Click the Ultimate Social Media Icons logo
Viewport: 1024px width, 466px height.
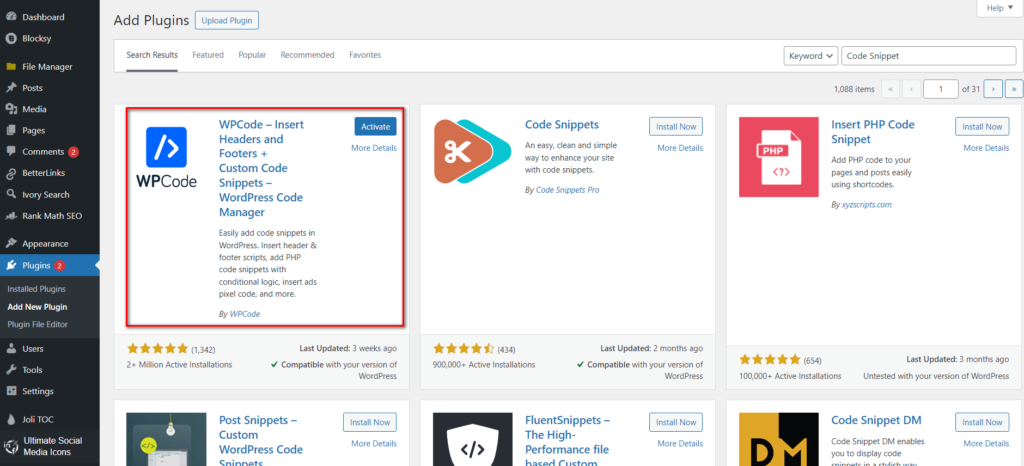[10, 446]
